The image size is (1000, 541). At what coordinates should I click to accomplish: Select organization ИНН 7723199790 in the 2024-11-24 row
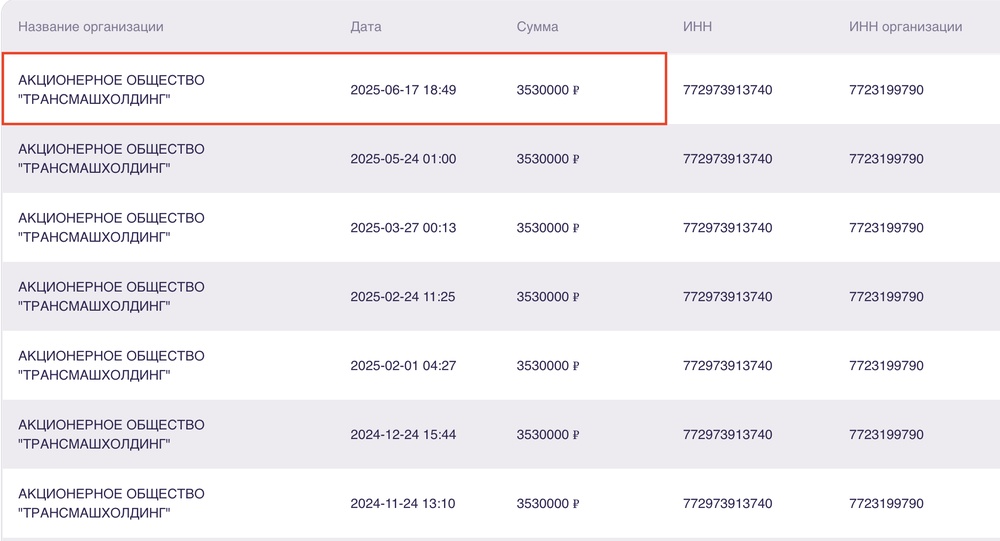click(886, 504)
